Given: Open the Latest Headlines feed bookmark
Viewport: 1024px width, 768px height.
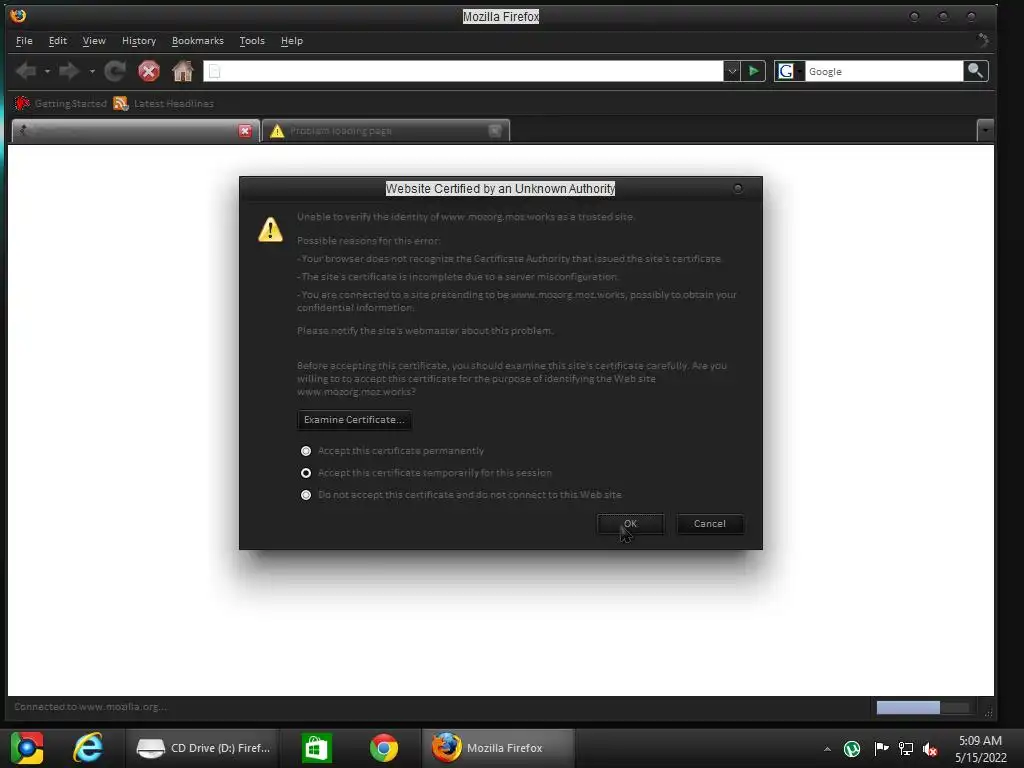Looking at the screenshot, I should tap(163, 103).
